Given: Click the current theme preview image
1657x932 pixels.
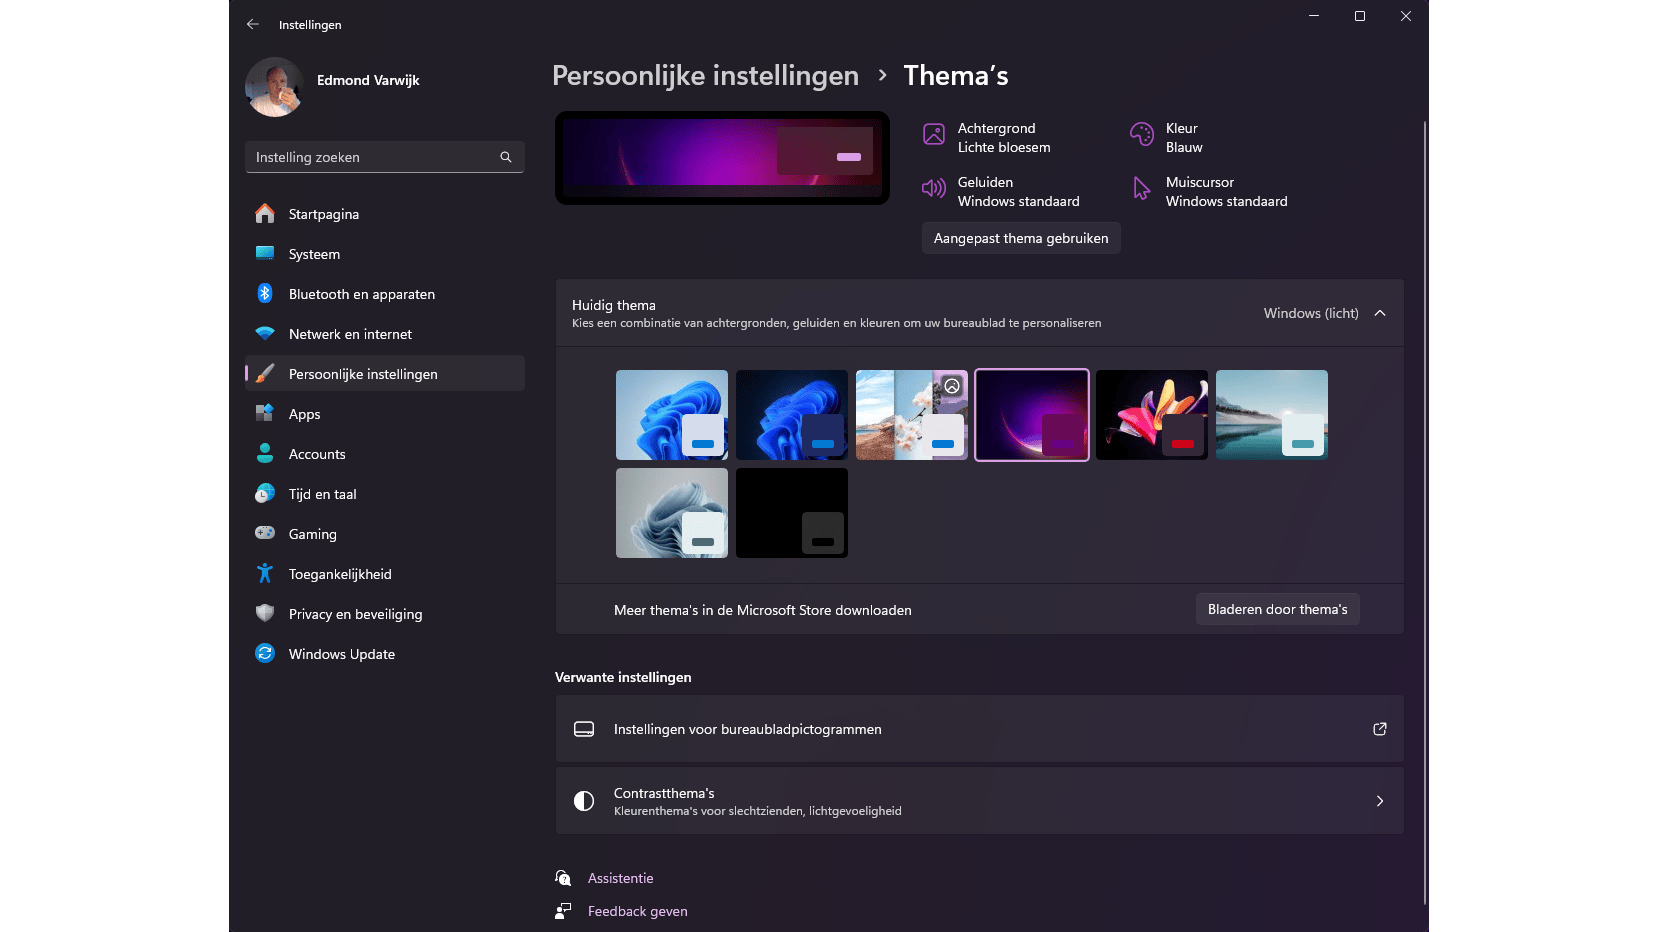Looking at the screenshot, I should (x=722, y=158).
